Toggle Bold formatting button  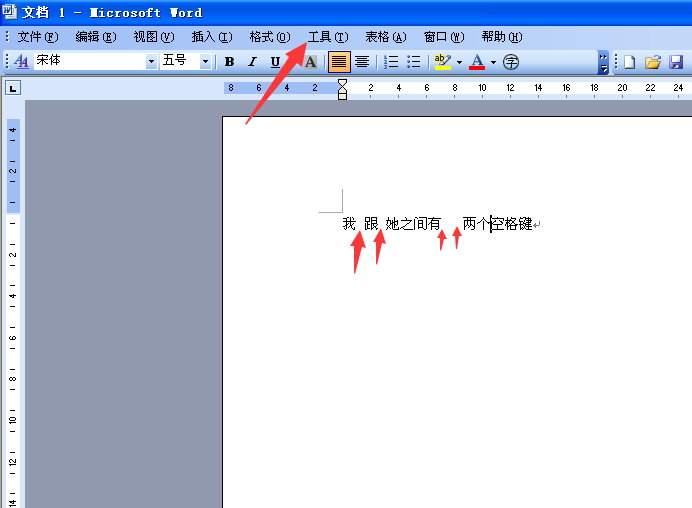[229, 62]
